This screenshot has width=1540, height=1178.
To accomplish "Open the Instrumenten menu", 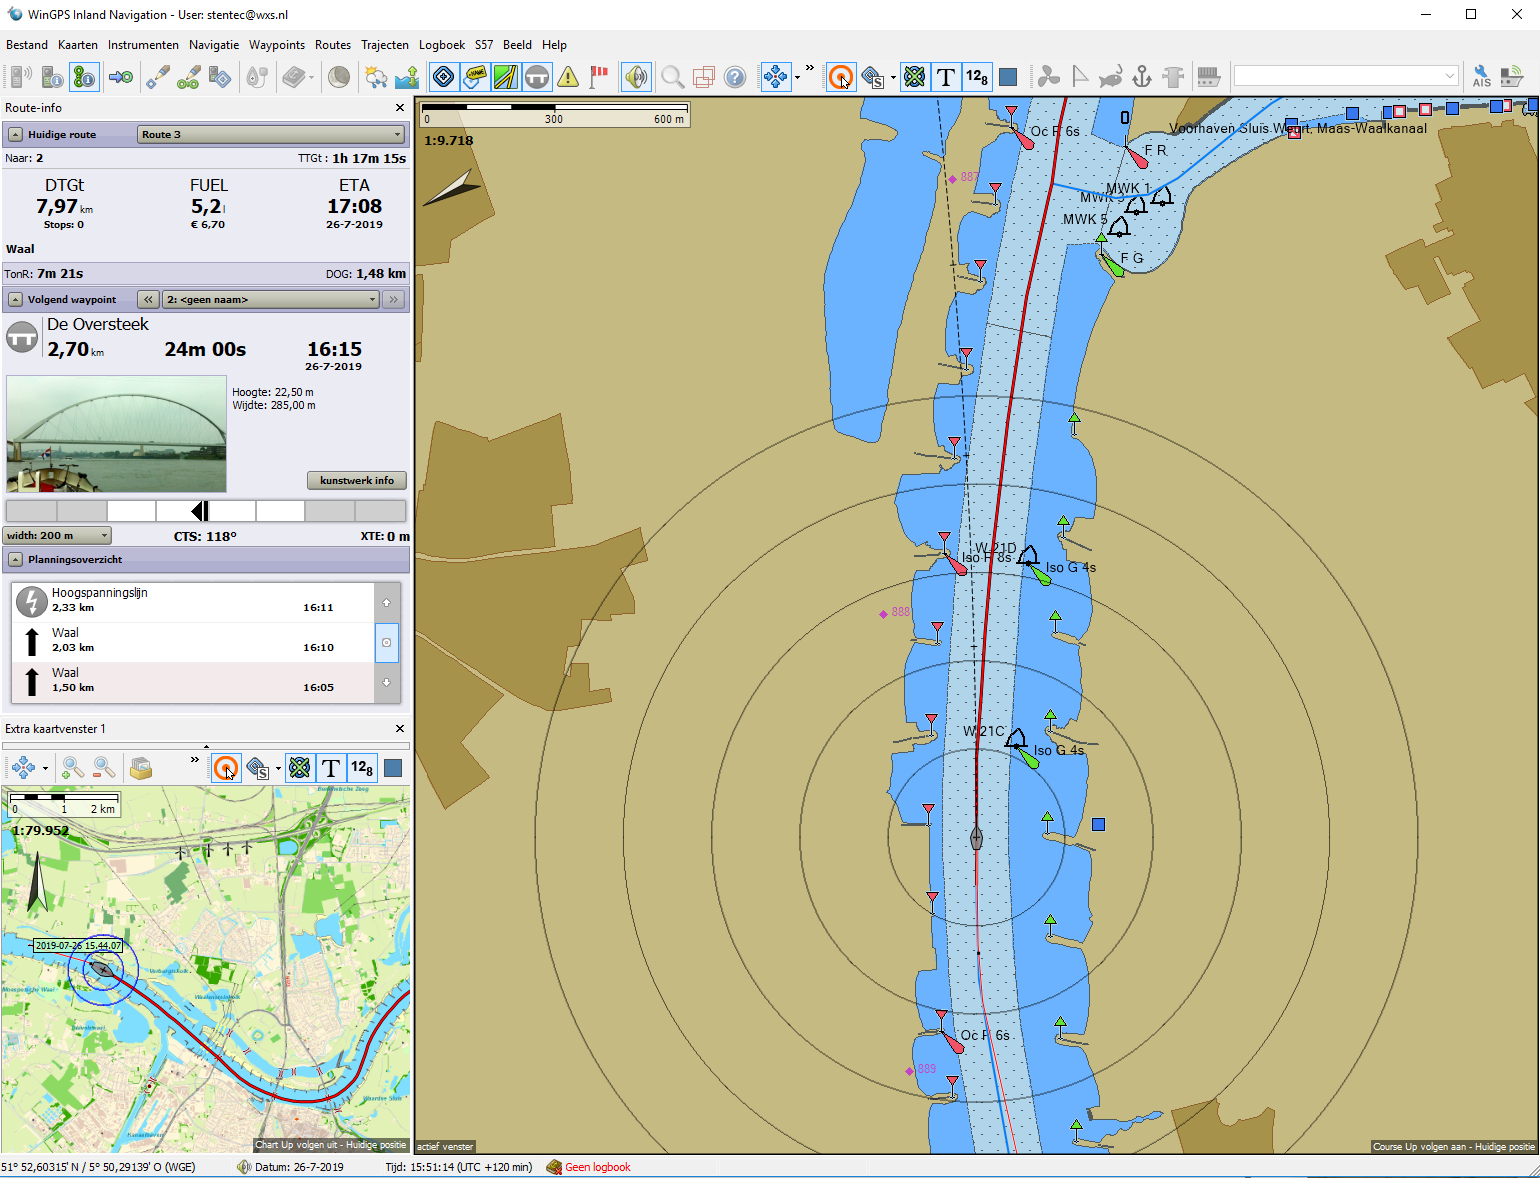I will pos(143,45).
